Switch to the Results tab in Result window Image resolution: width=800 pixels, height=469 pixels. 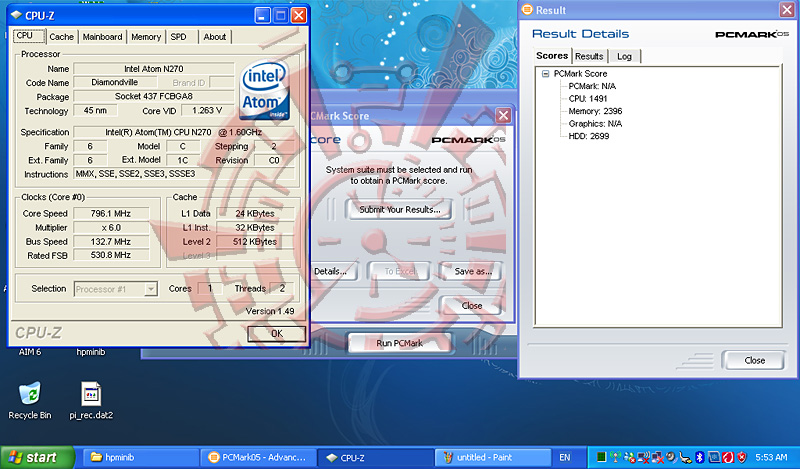click(589, 56)
